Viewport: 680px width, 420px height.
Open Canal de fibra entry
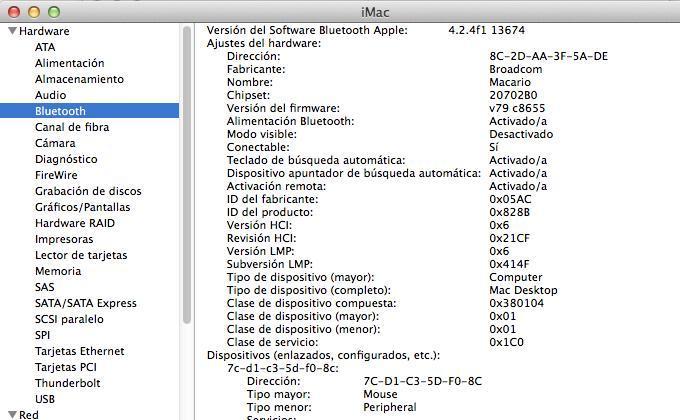coord(72,127)
